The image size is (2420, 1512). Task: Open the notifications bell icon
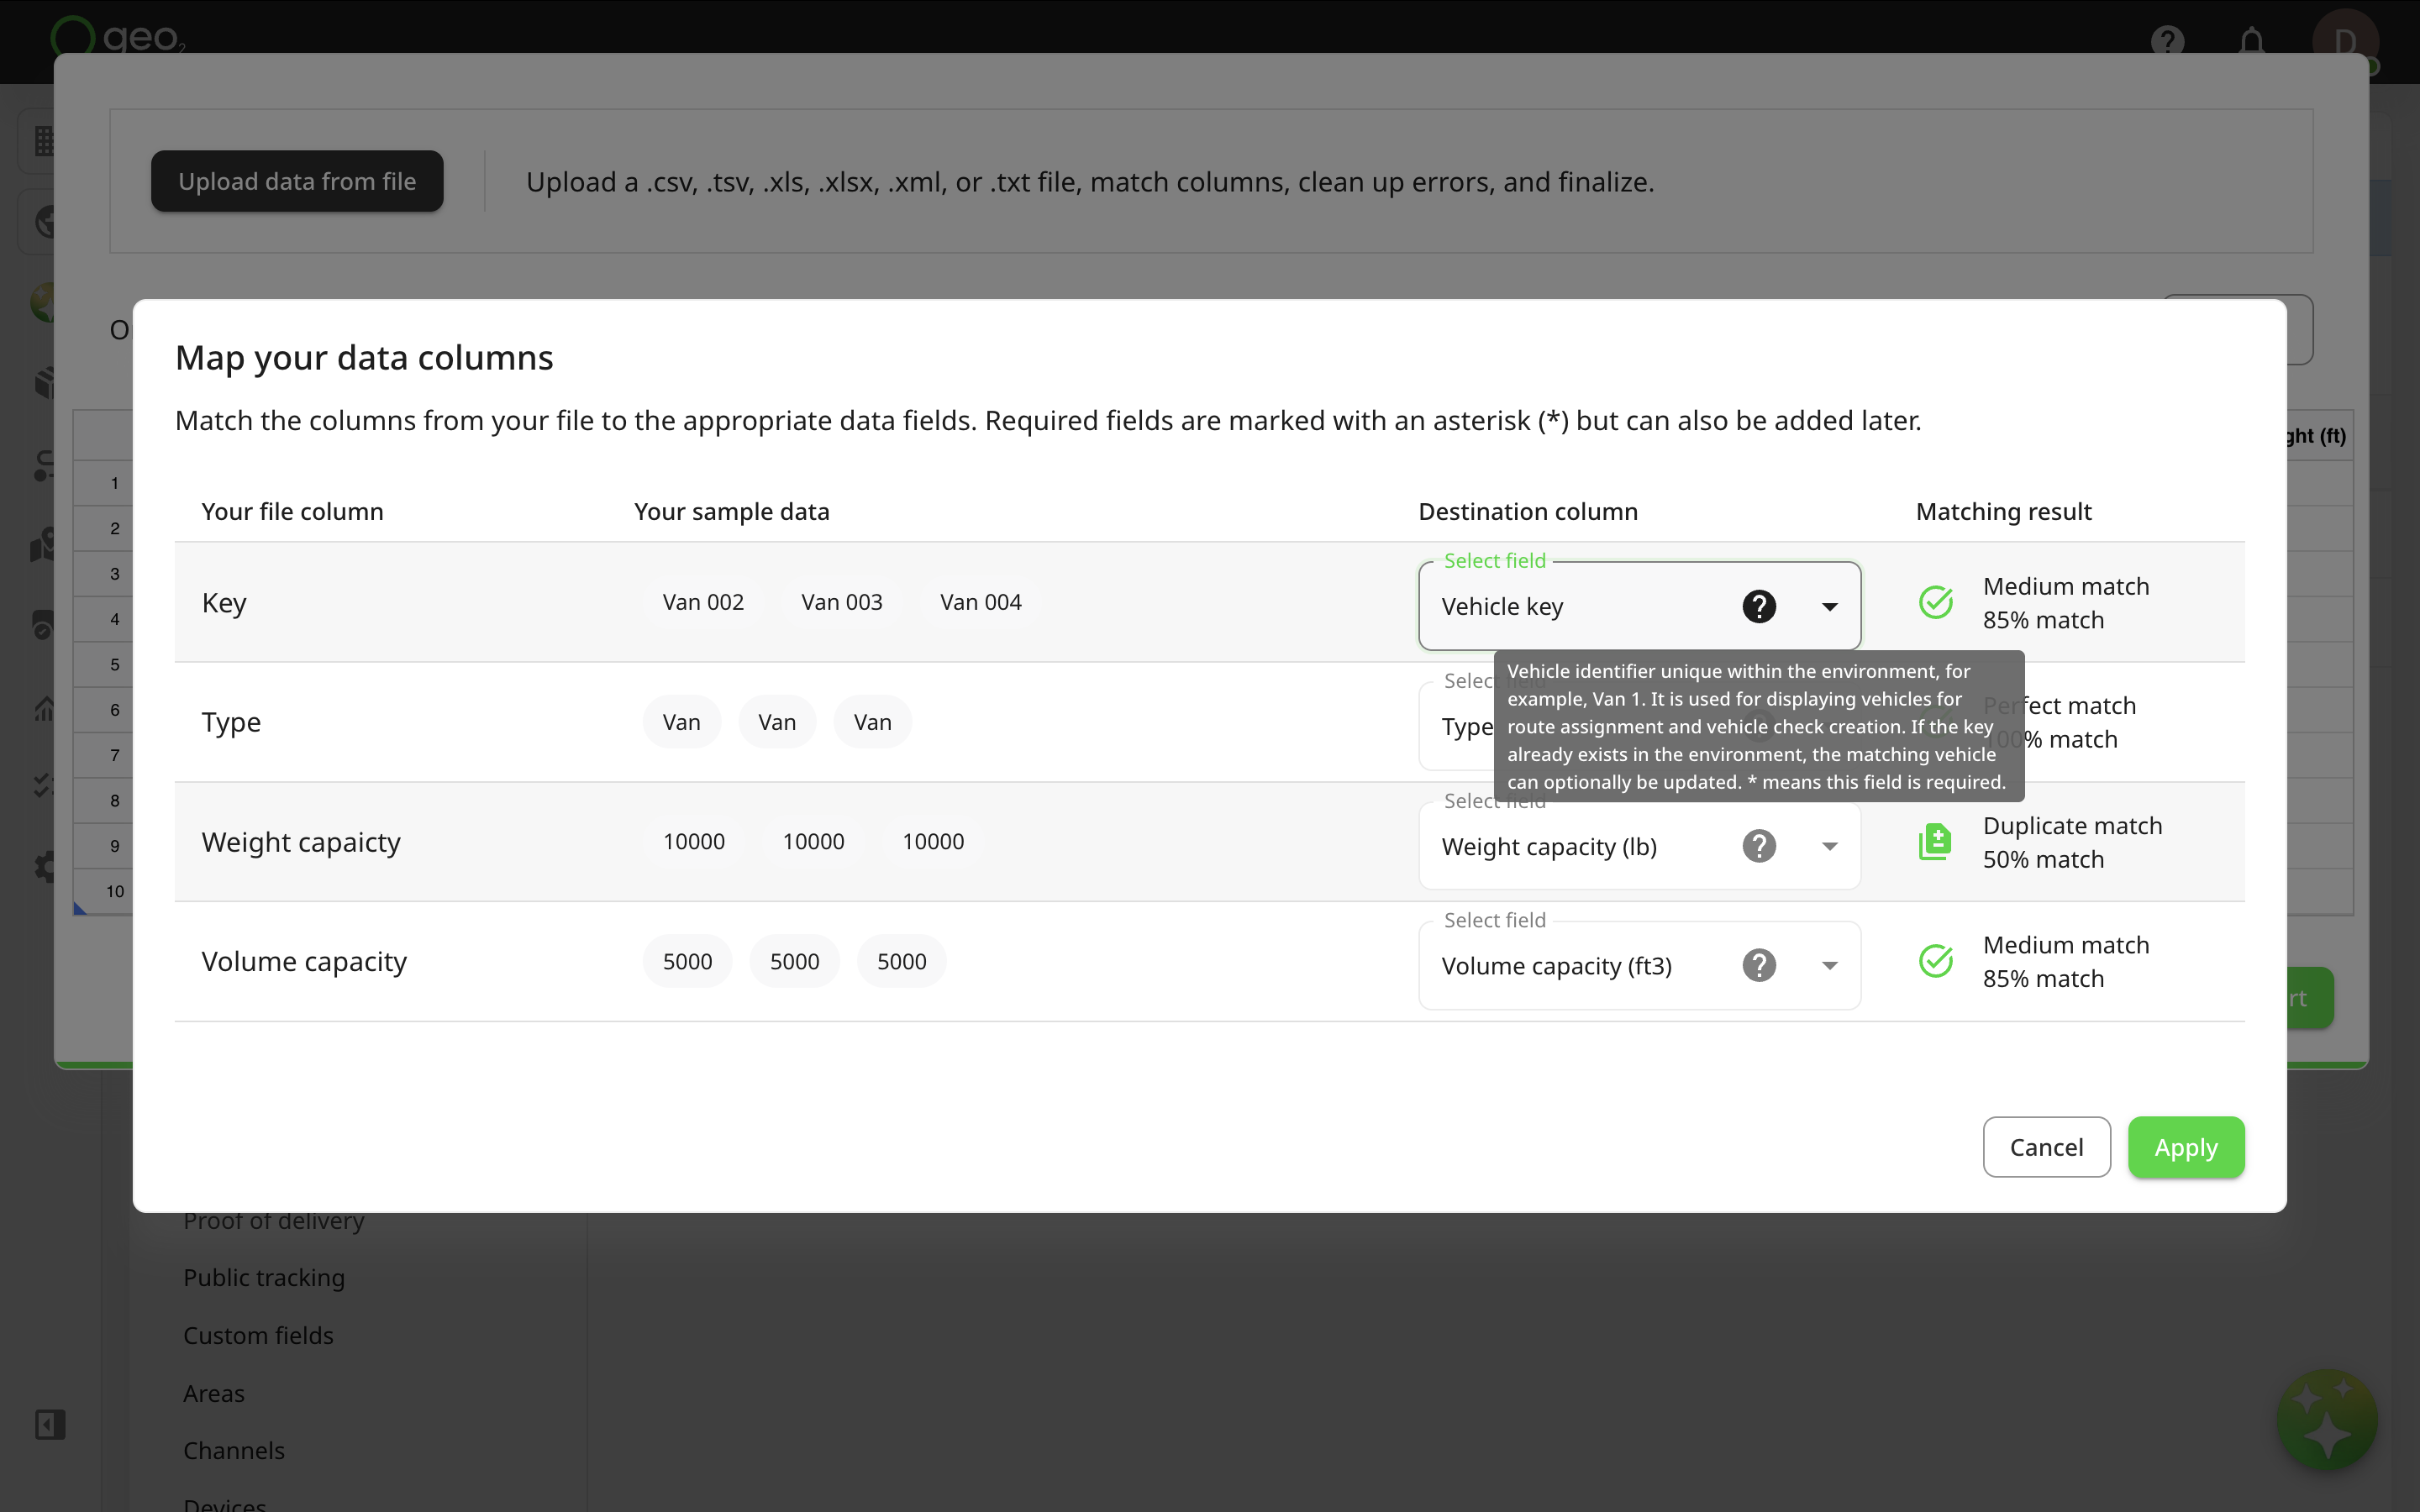point(2251,41)
